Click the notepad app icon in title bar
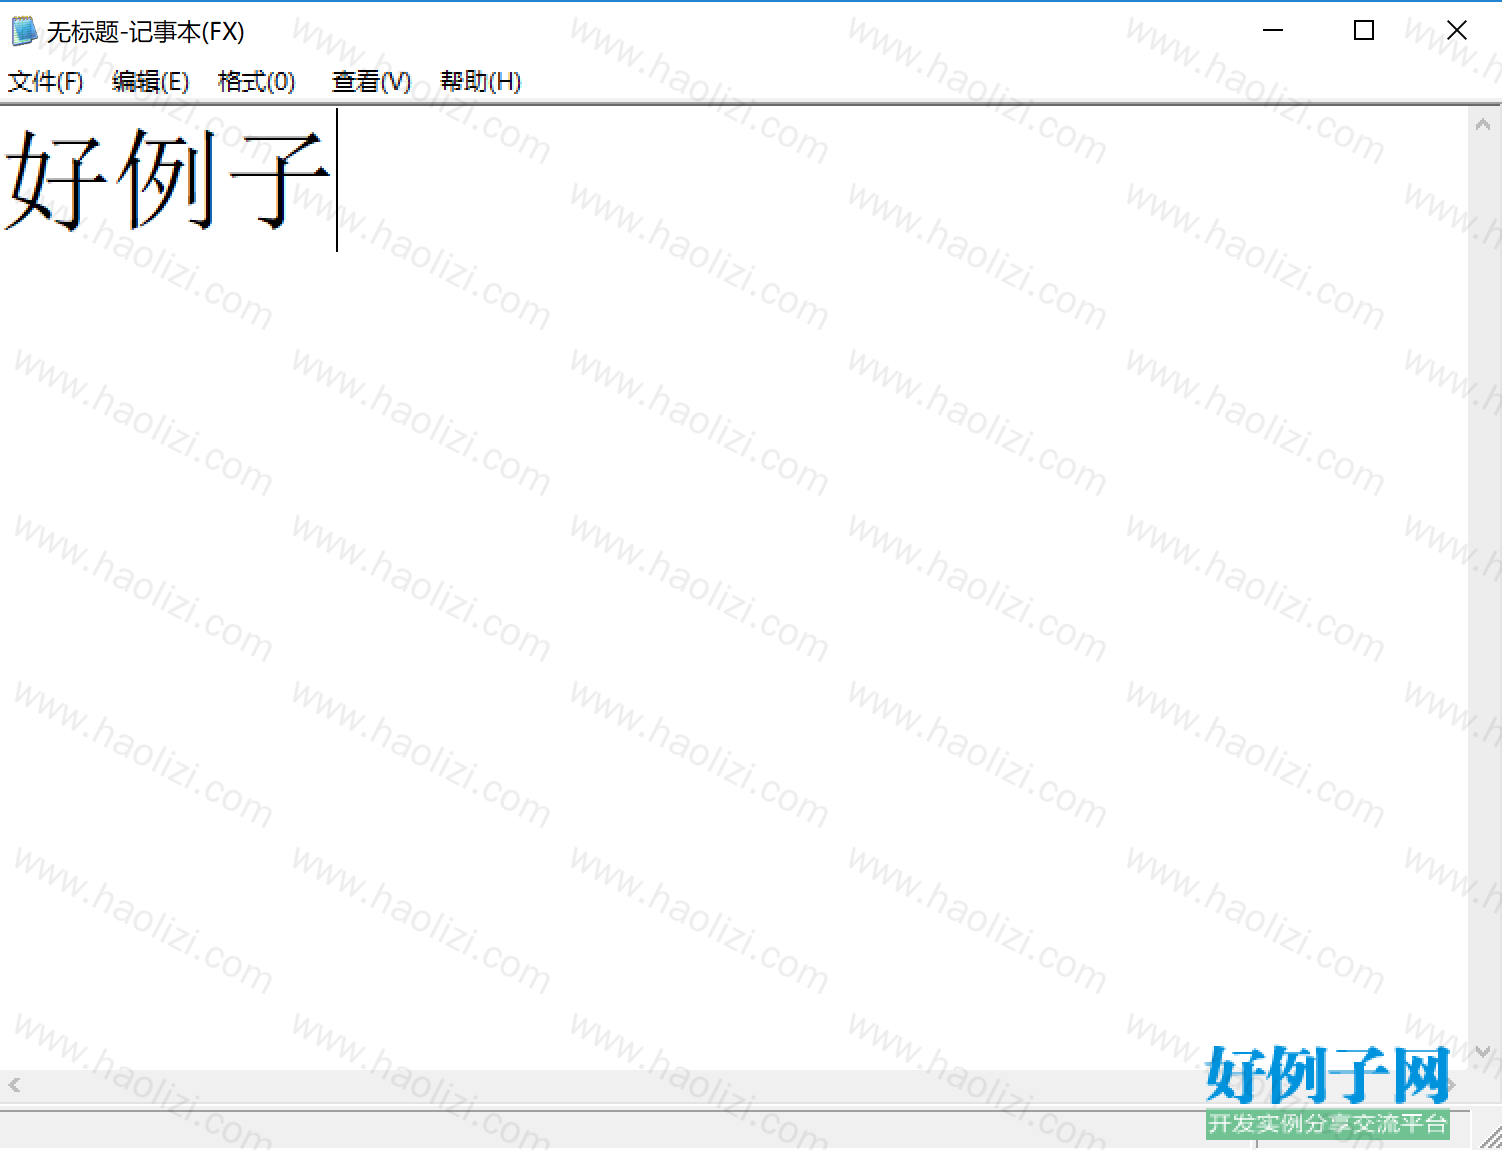This screenshot has width=1502, height=1150. point(23,32)
